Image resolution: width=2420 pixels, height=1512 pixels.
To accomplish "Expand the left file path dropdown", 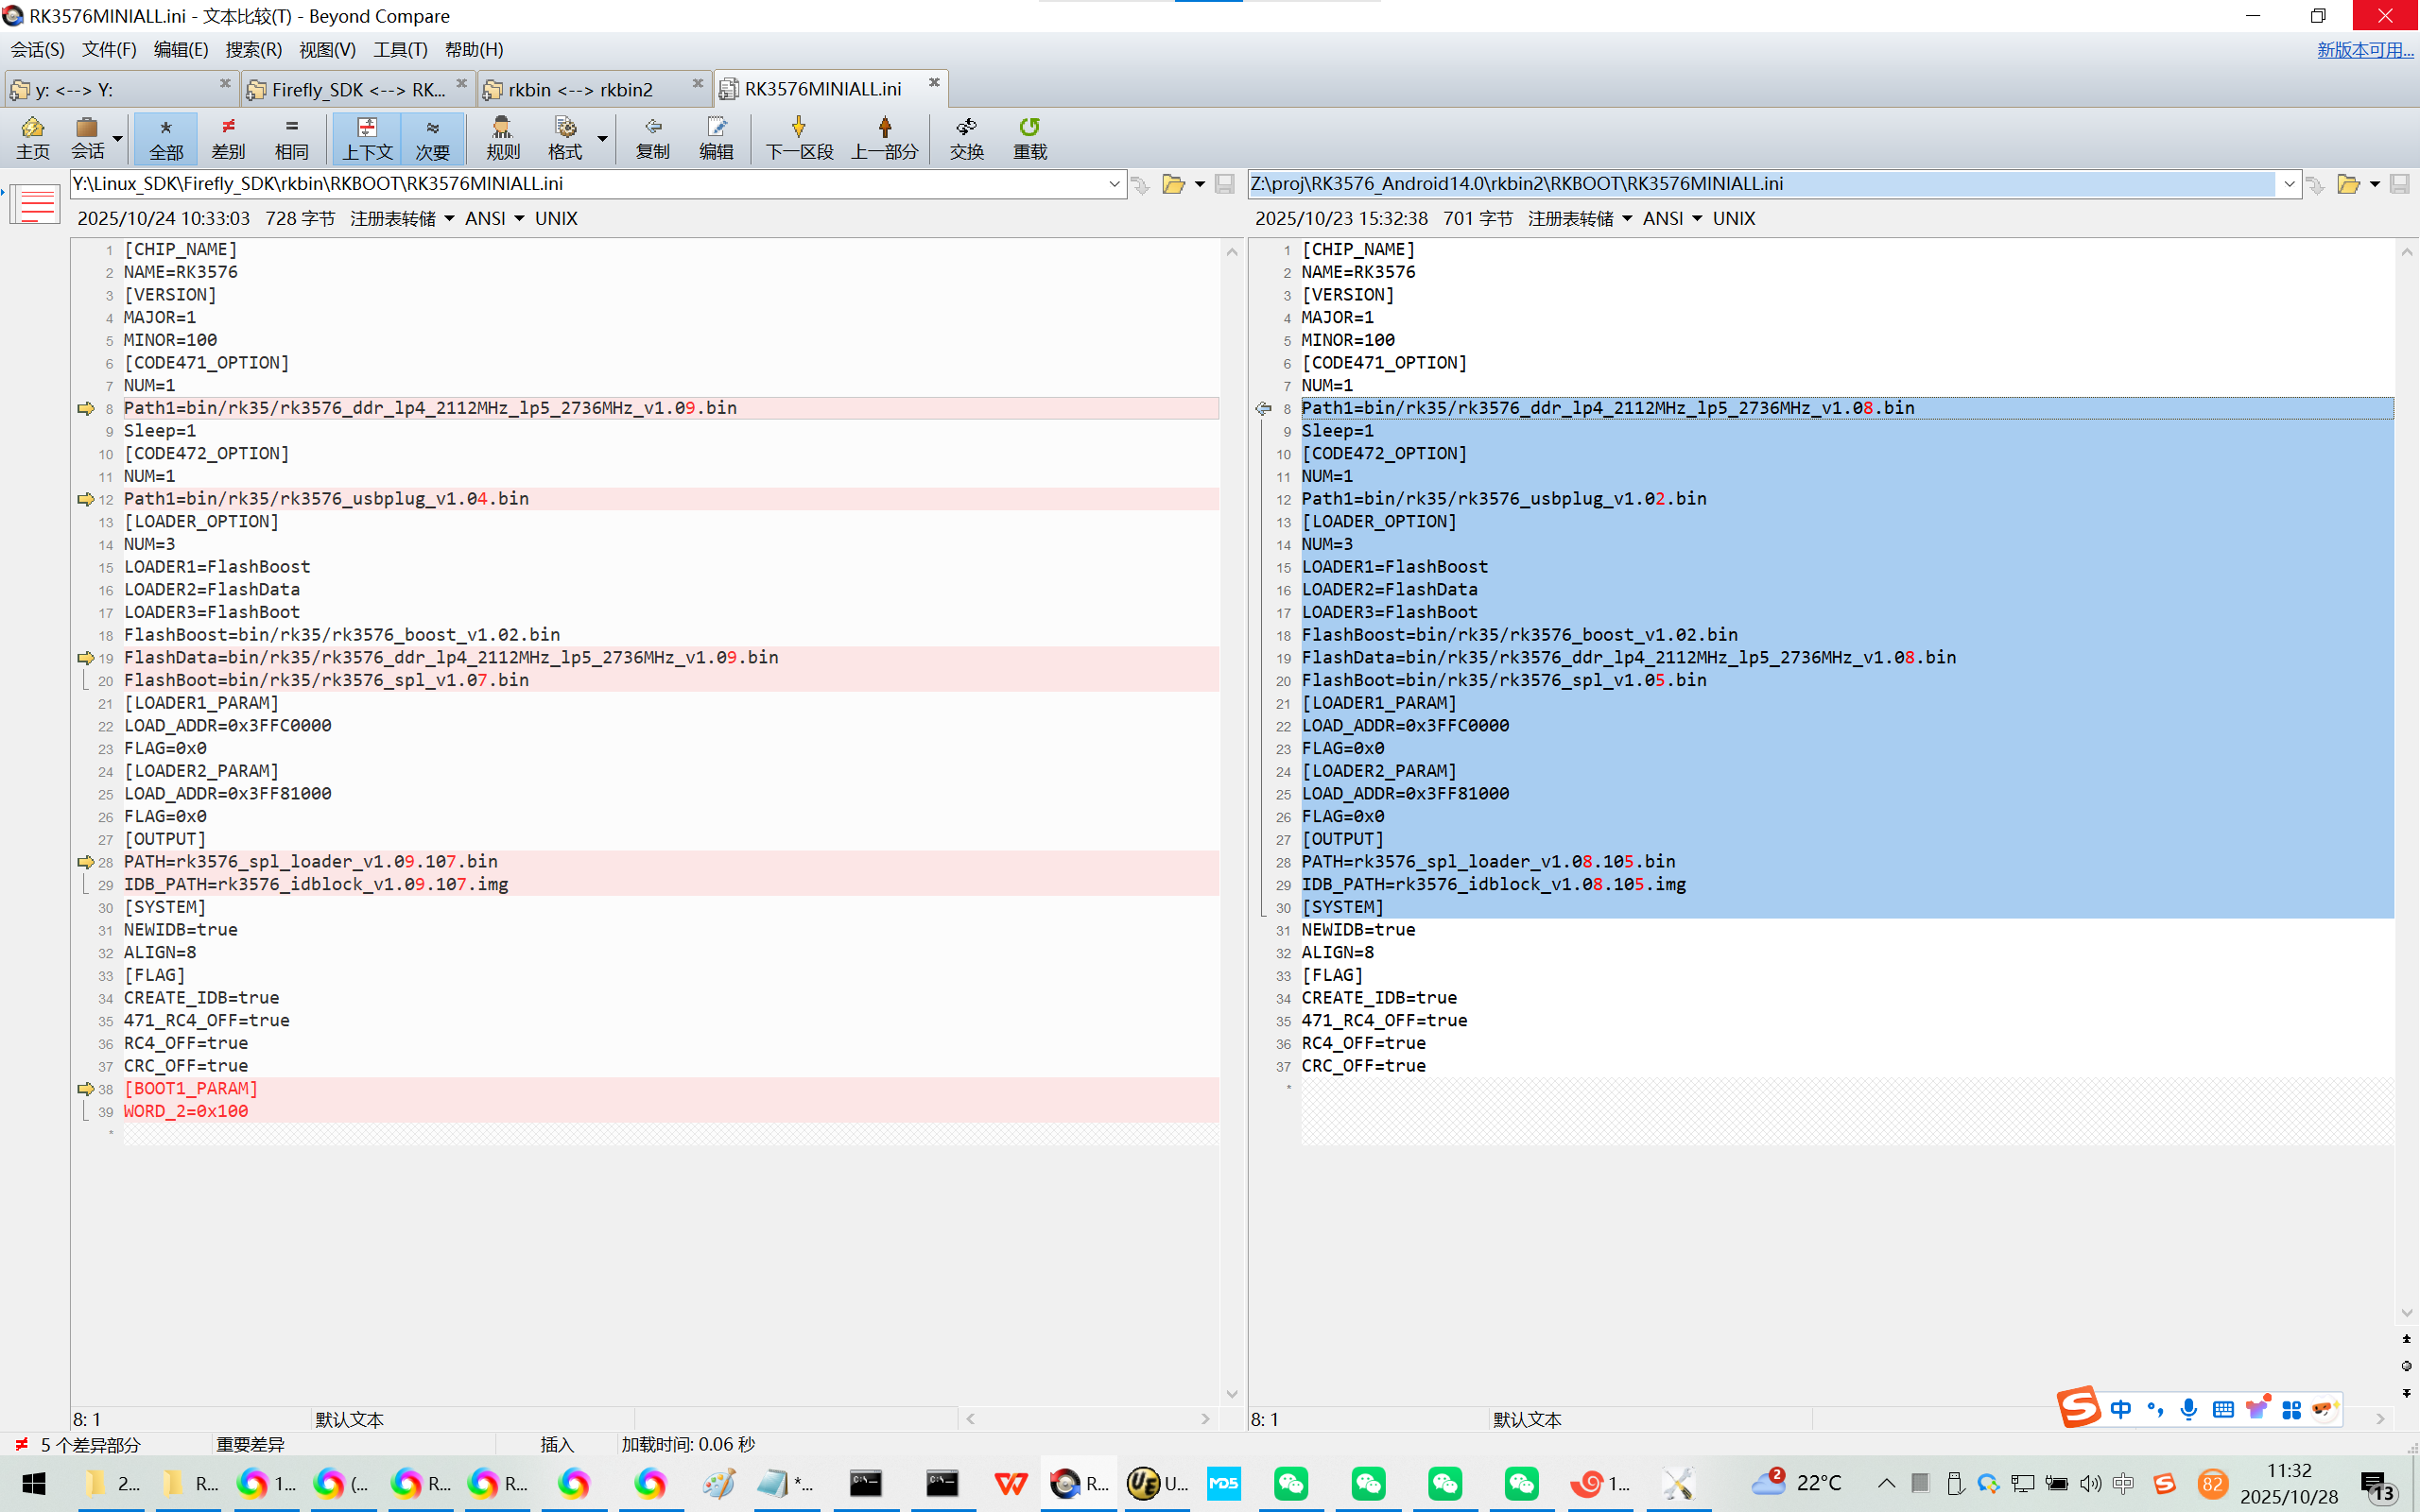I will coord(1114,184).
